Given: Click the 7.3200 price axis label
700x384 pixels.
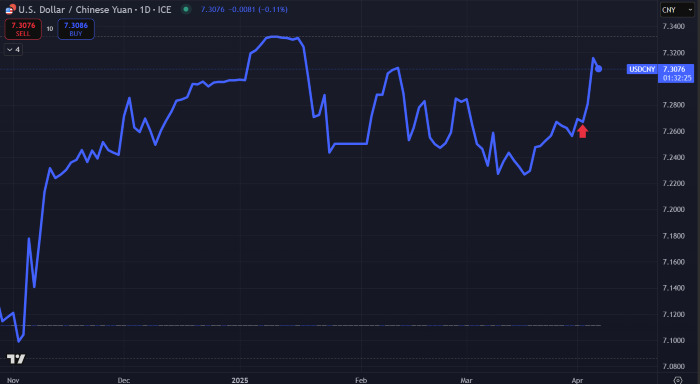Looking at the screenshot, I should [x=674, y=53].
